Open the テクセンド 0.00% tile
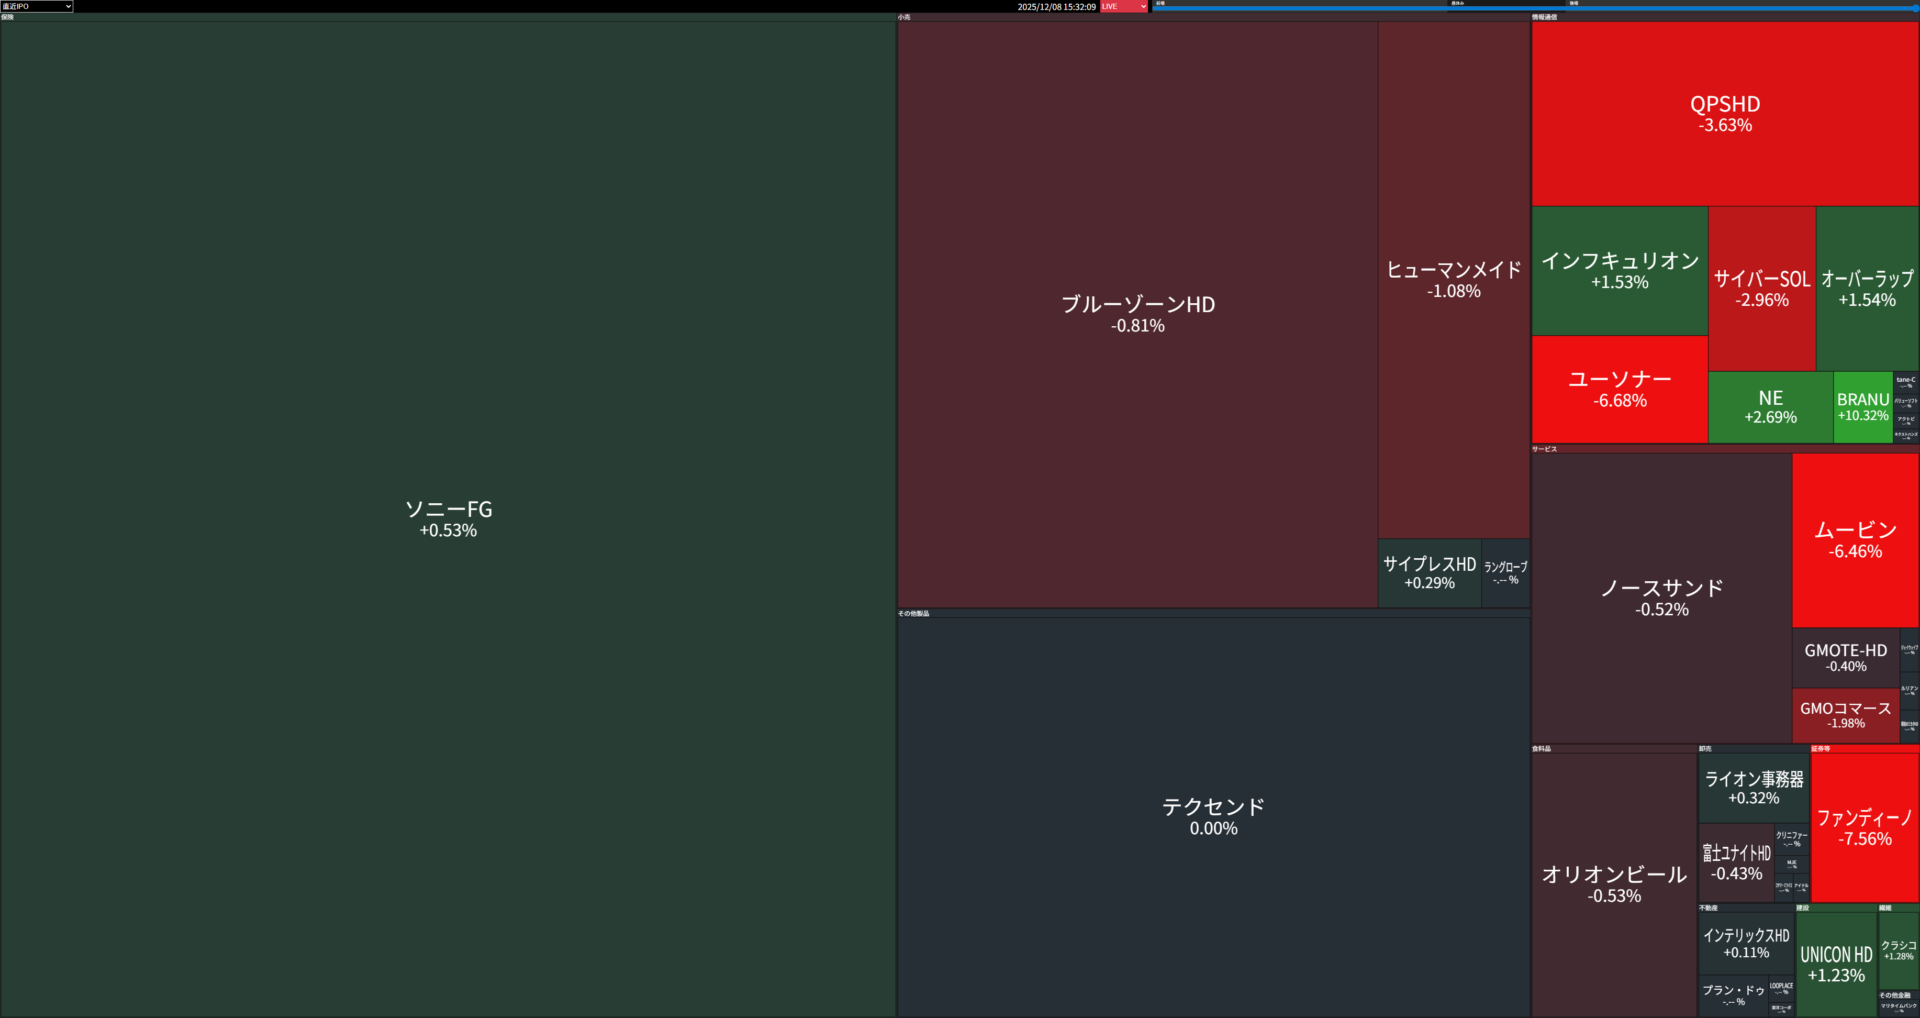 [1213, 816]
